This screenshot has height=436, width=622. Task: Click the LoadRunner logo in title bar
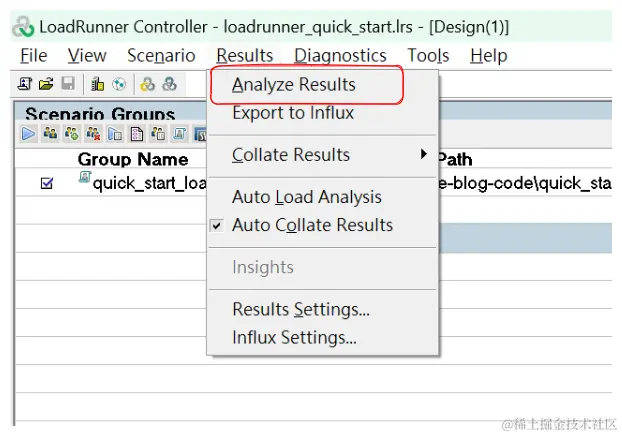[x=23, y=27]
